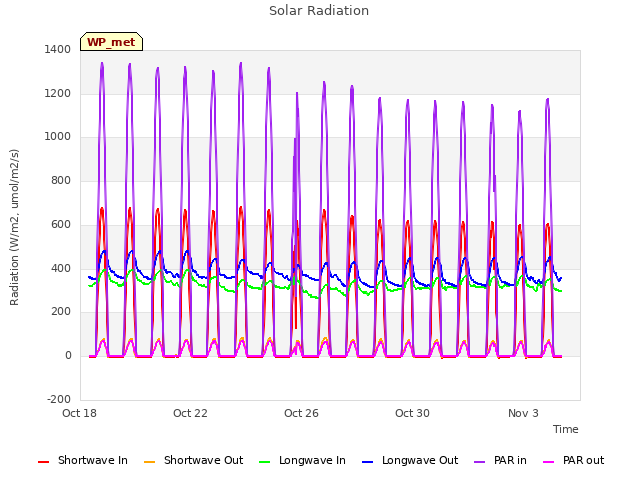Toggle the Longwave In legend entry

click(x=302, y=460)
